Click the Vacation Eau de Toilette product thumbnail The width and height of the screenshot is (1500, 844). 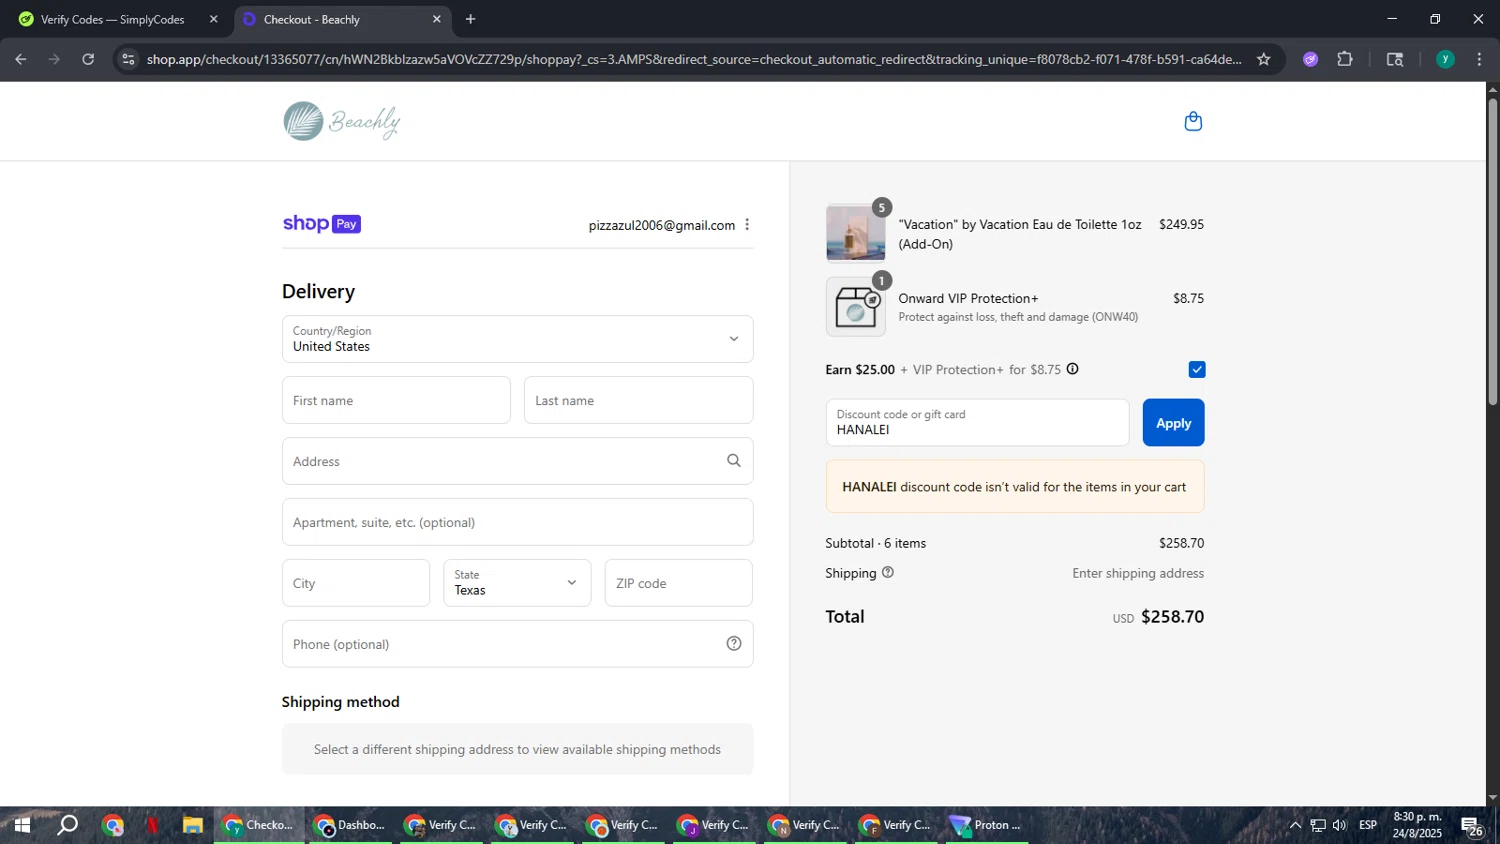(x=856, y=233)
